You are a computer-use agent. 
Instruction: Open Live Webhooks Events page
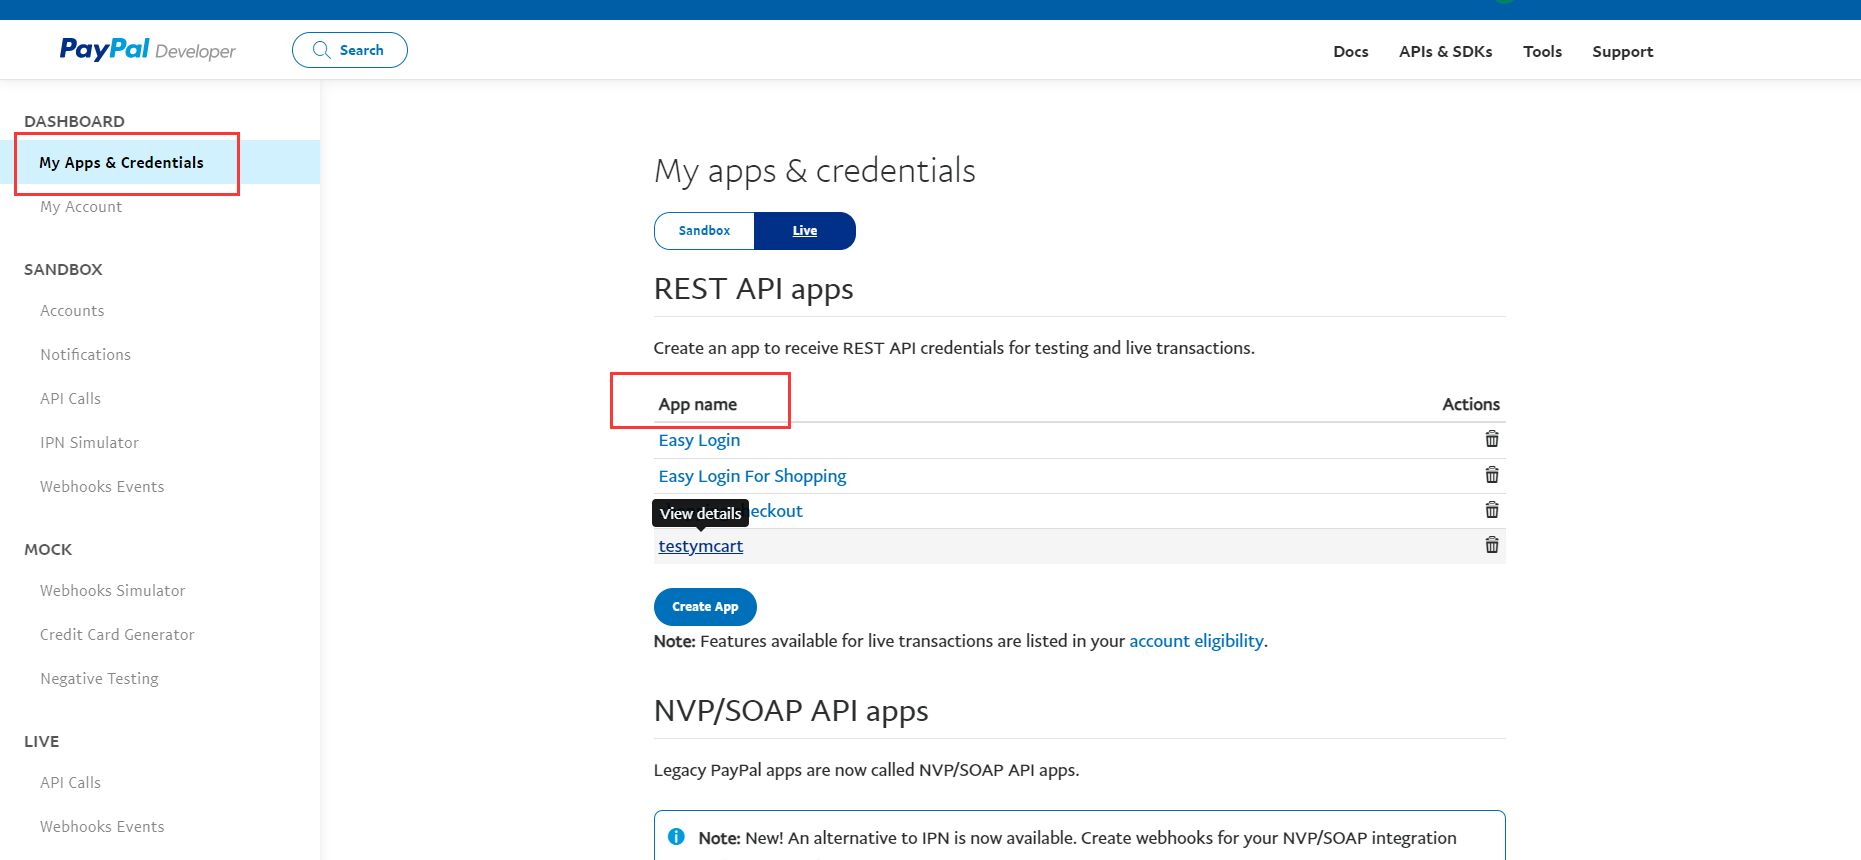pyautogui.click(x=102, y=827)
